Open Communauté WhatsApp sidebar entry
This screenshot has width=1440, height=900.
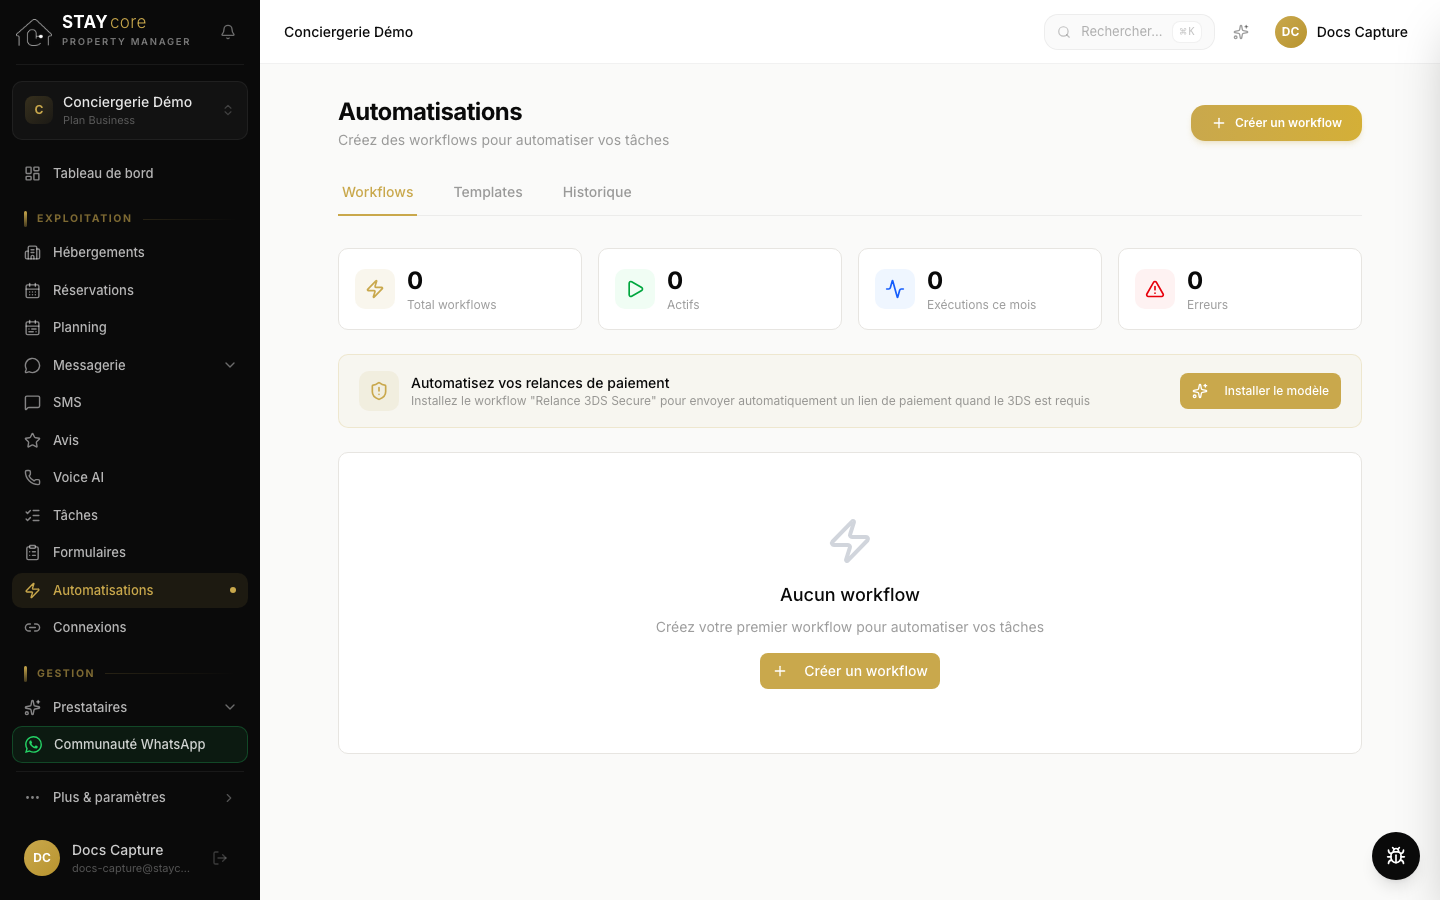130,744
